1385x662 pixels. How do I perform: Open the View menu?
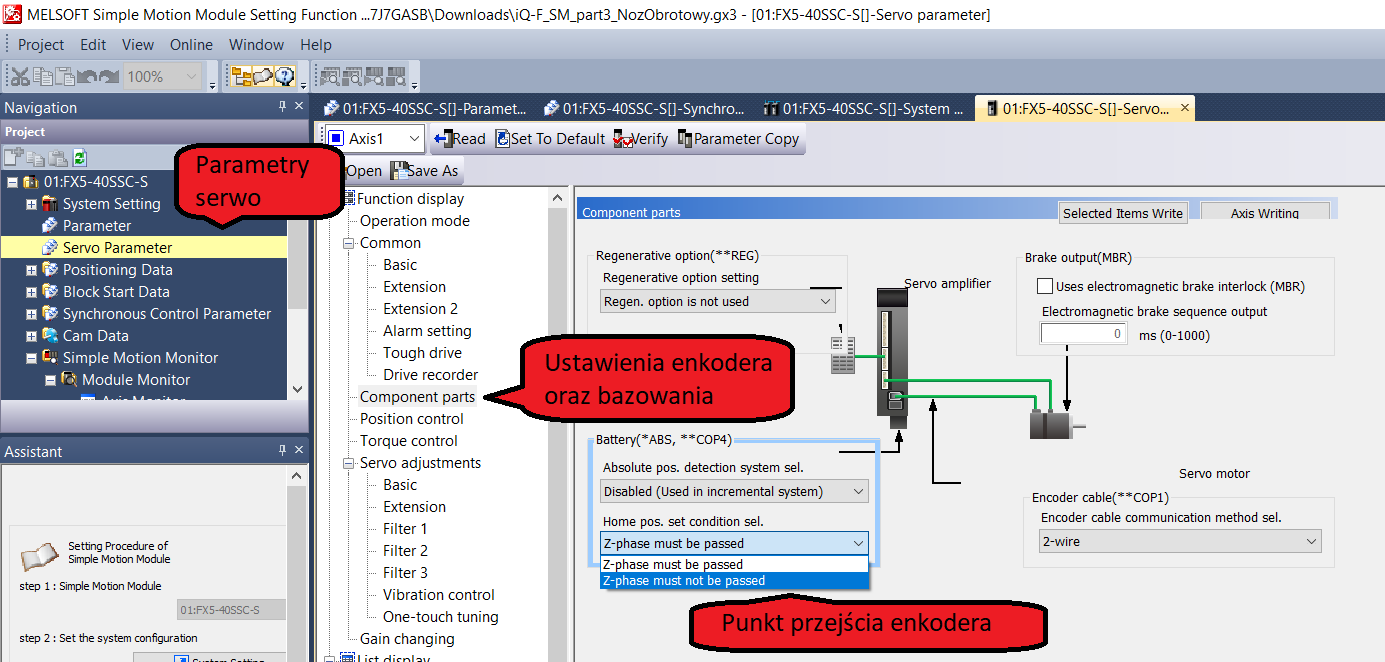[138, 45]
